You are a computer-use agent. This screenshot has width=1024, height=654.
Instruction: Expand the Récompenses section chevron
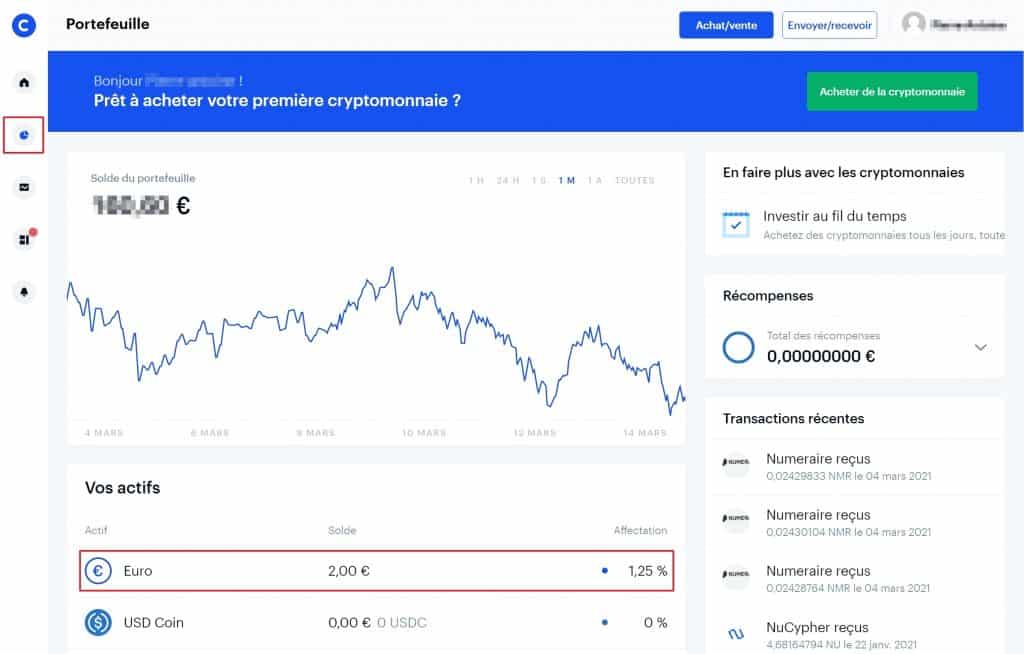(x=980, y=347)
